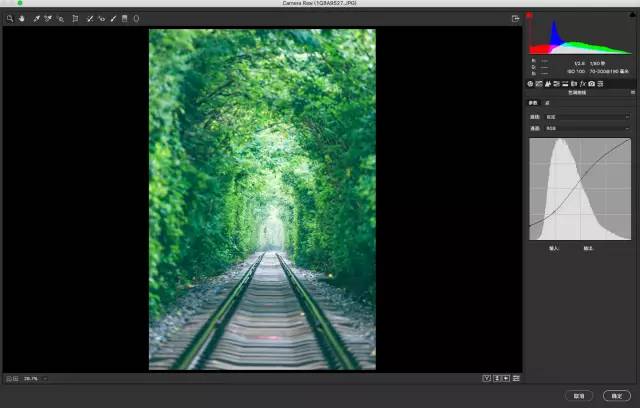Screen dimensions: 640x408
Task: Select the Zoom tool in toolbar
Action: (10, 18)
